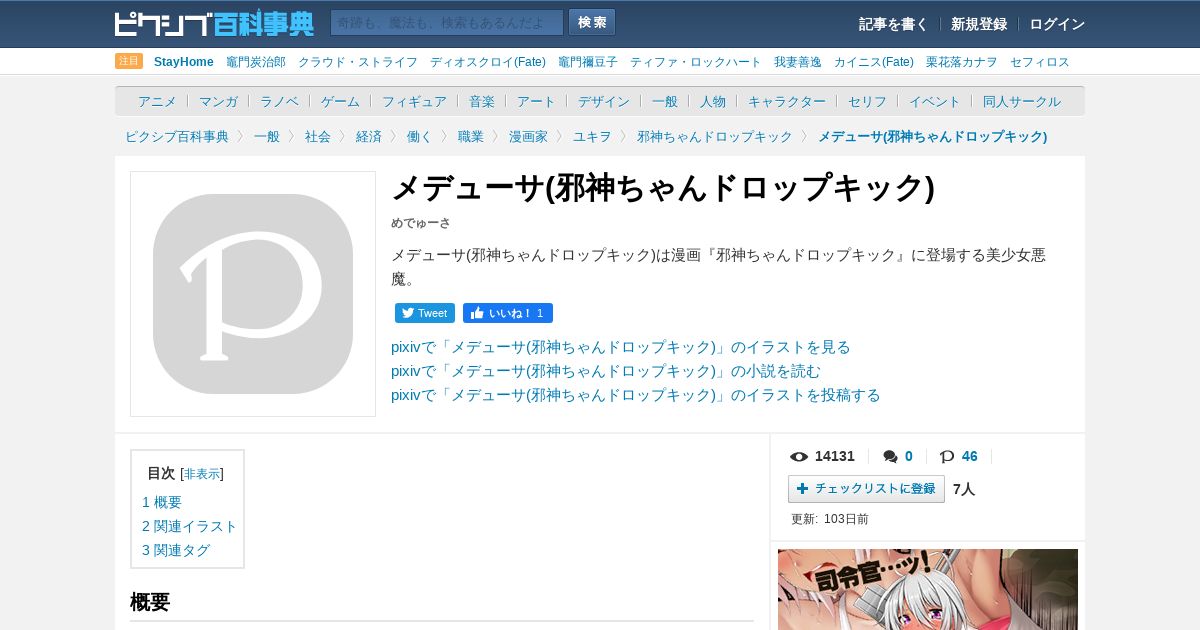1200x630 pixels.
Task: Open StayHome trending tag
Action: coord(184,62)
